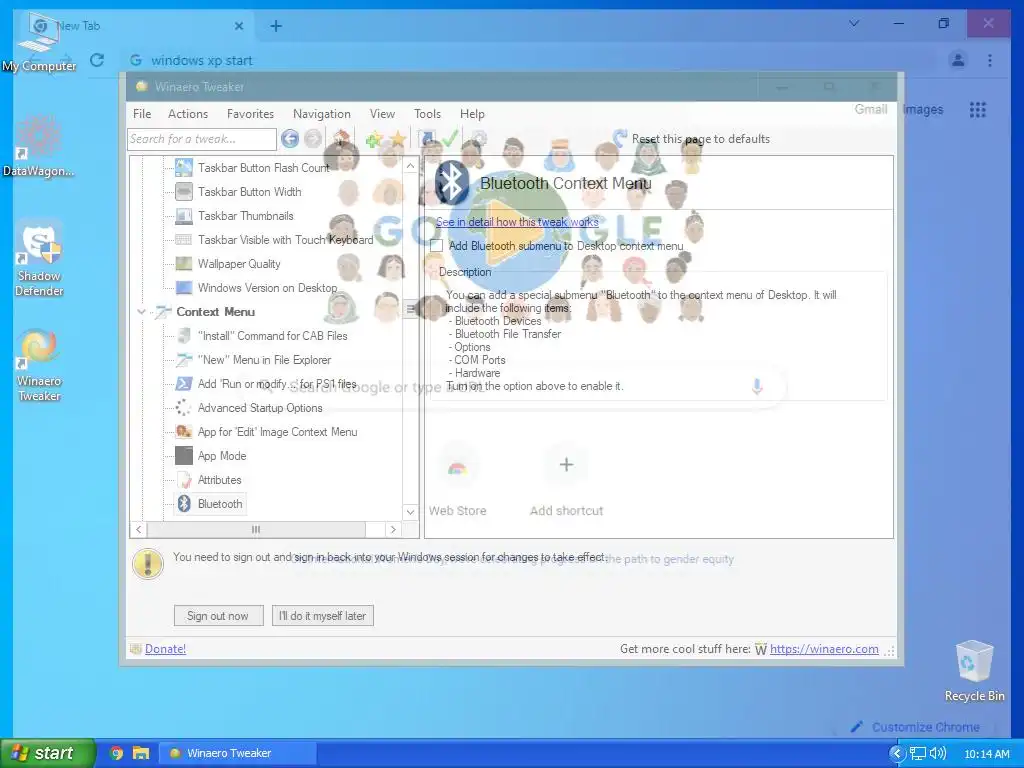Click Reset this page to defaults

click(692, 138)
